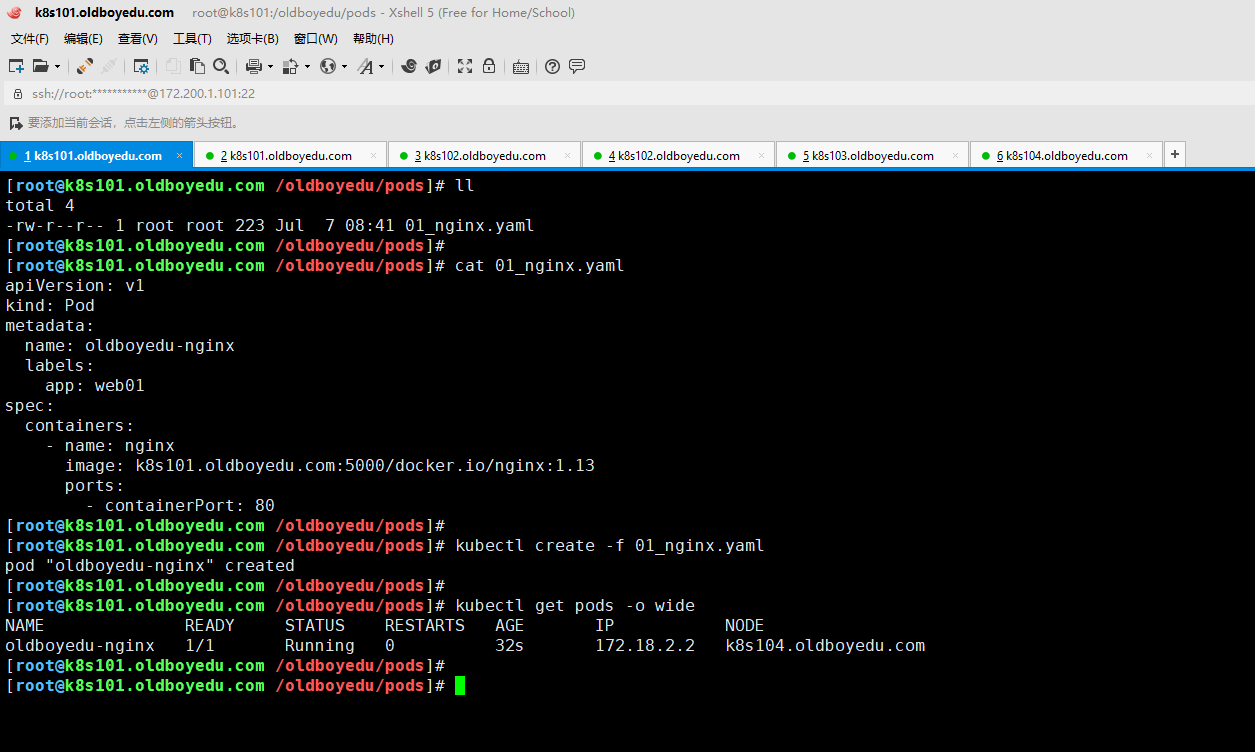Add a new tab with the plus button
Screen dimensions: 1255x752
point(1175,155)
